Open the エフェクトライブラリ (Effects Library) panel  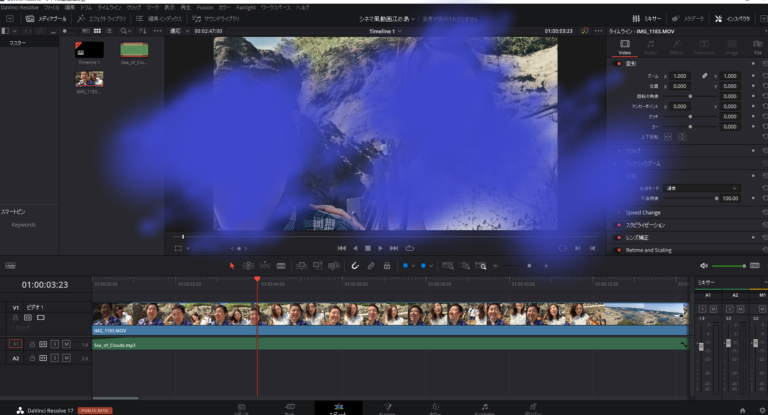coord(101,19)
